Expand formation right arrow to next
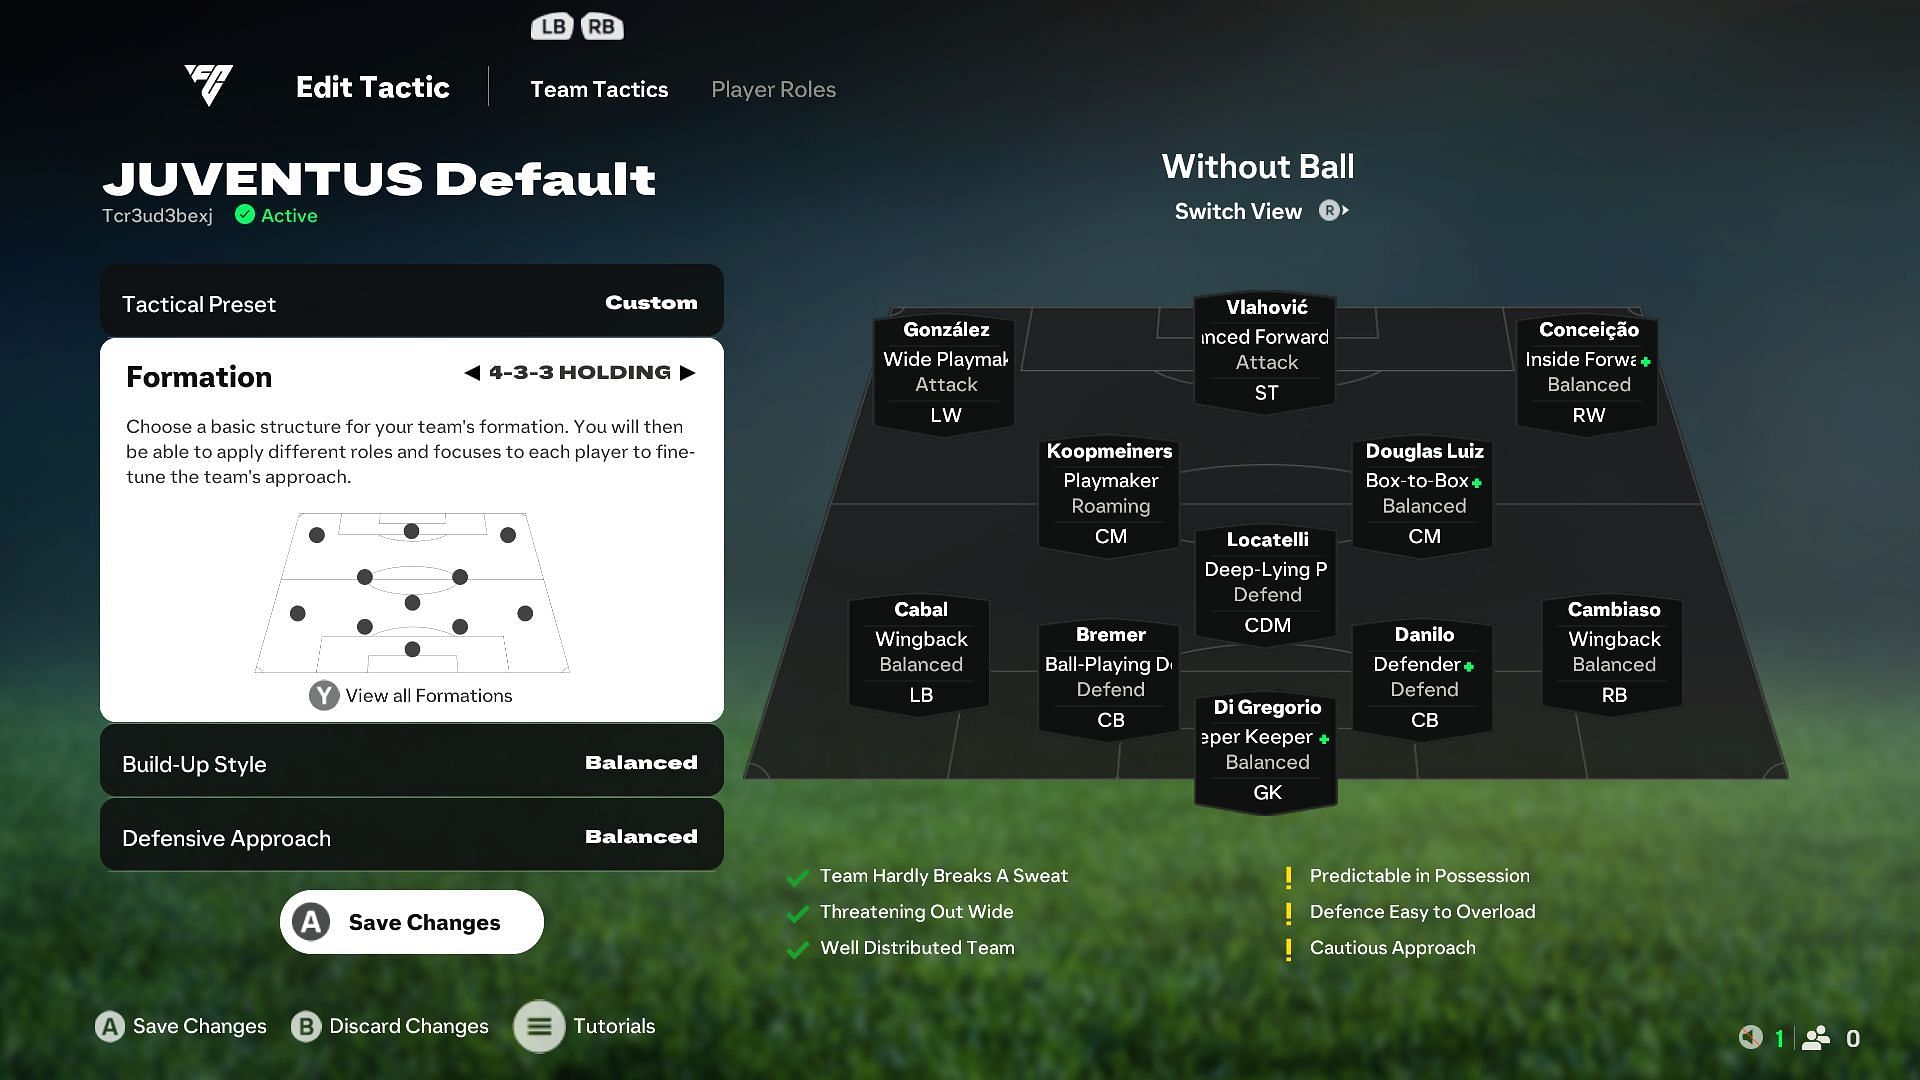 [x=690, y=372]
